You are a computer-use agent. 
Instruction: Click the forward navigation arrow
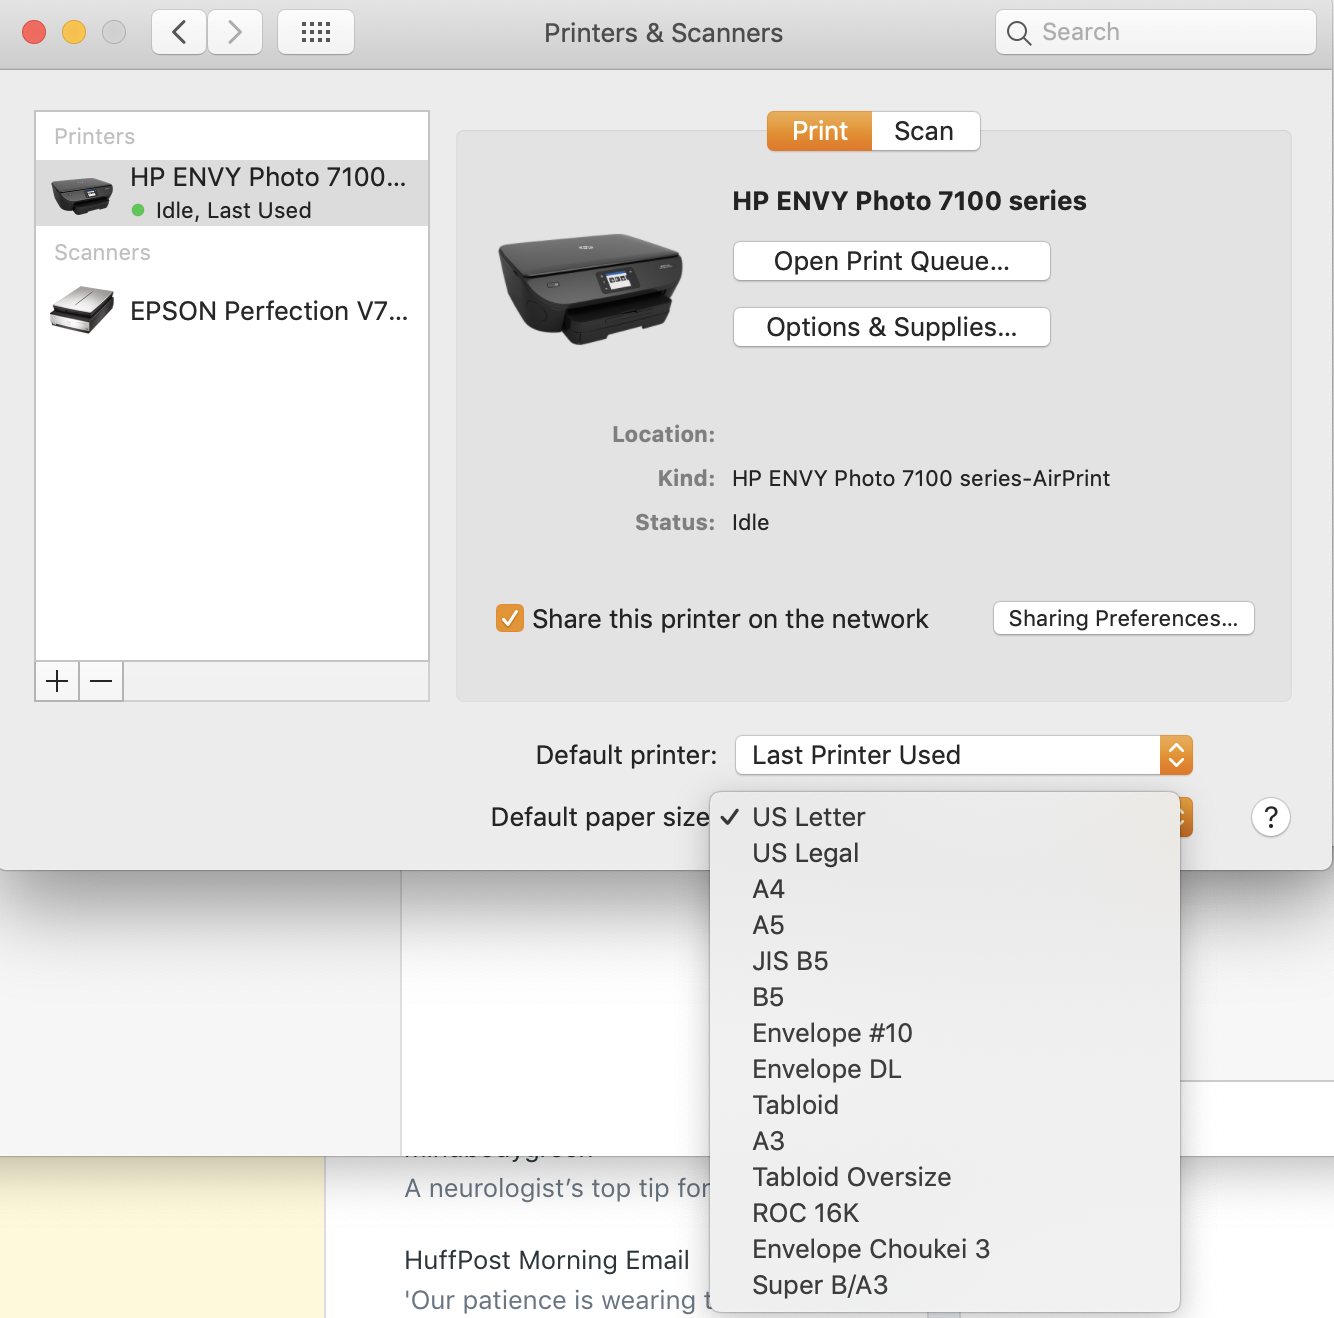pyautogui.click(x=235, y=32)
